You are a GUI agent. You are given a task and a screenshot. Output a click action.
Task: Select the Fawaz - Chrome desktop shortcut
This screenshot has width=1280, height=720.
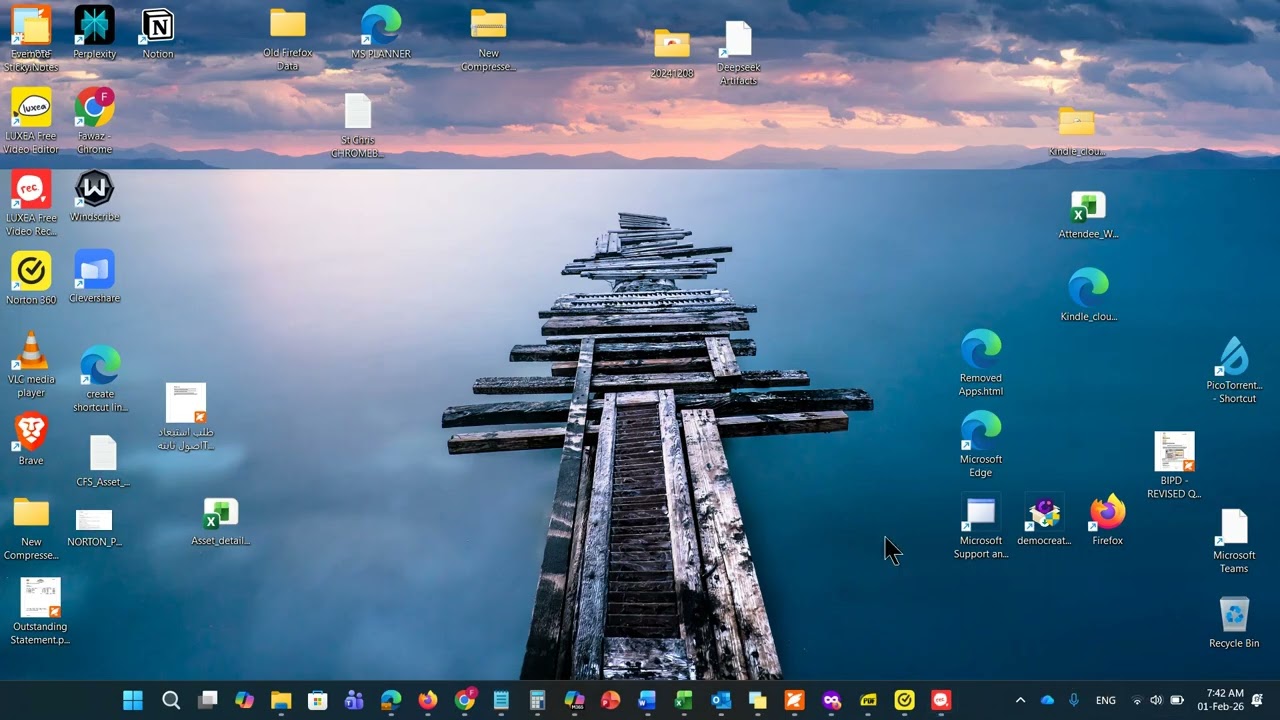click(x=94, y=121)
